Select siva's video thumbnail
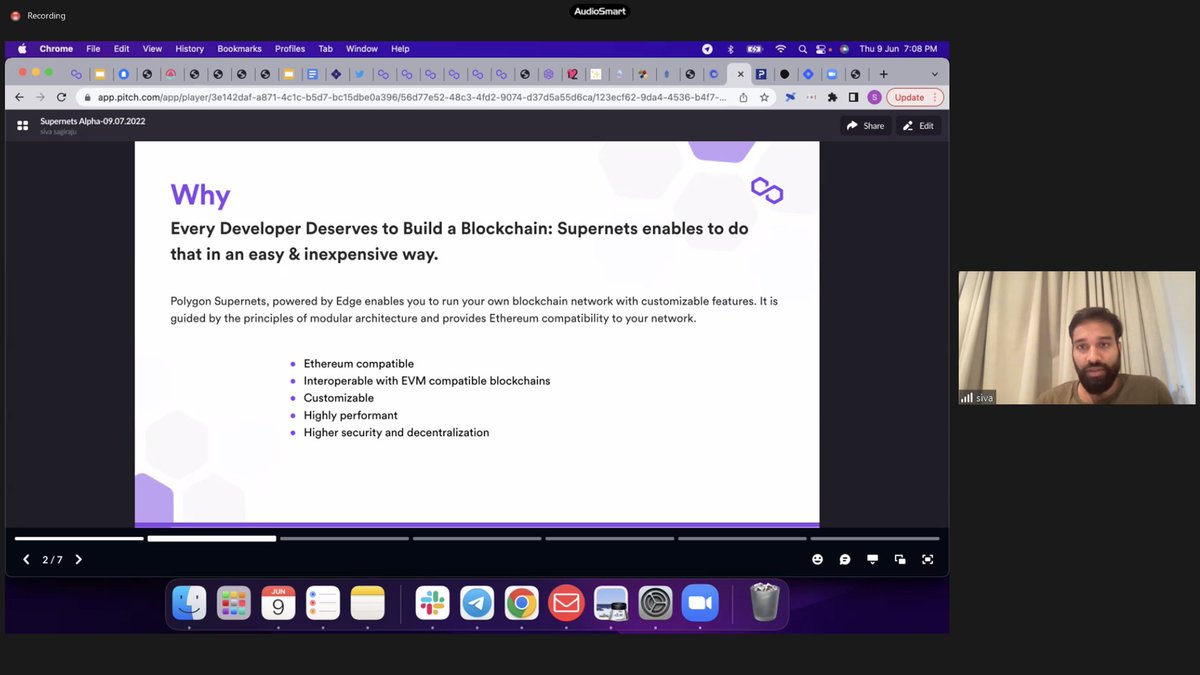This screenshot has height=675, width=1200. 1077,338
